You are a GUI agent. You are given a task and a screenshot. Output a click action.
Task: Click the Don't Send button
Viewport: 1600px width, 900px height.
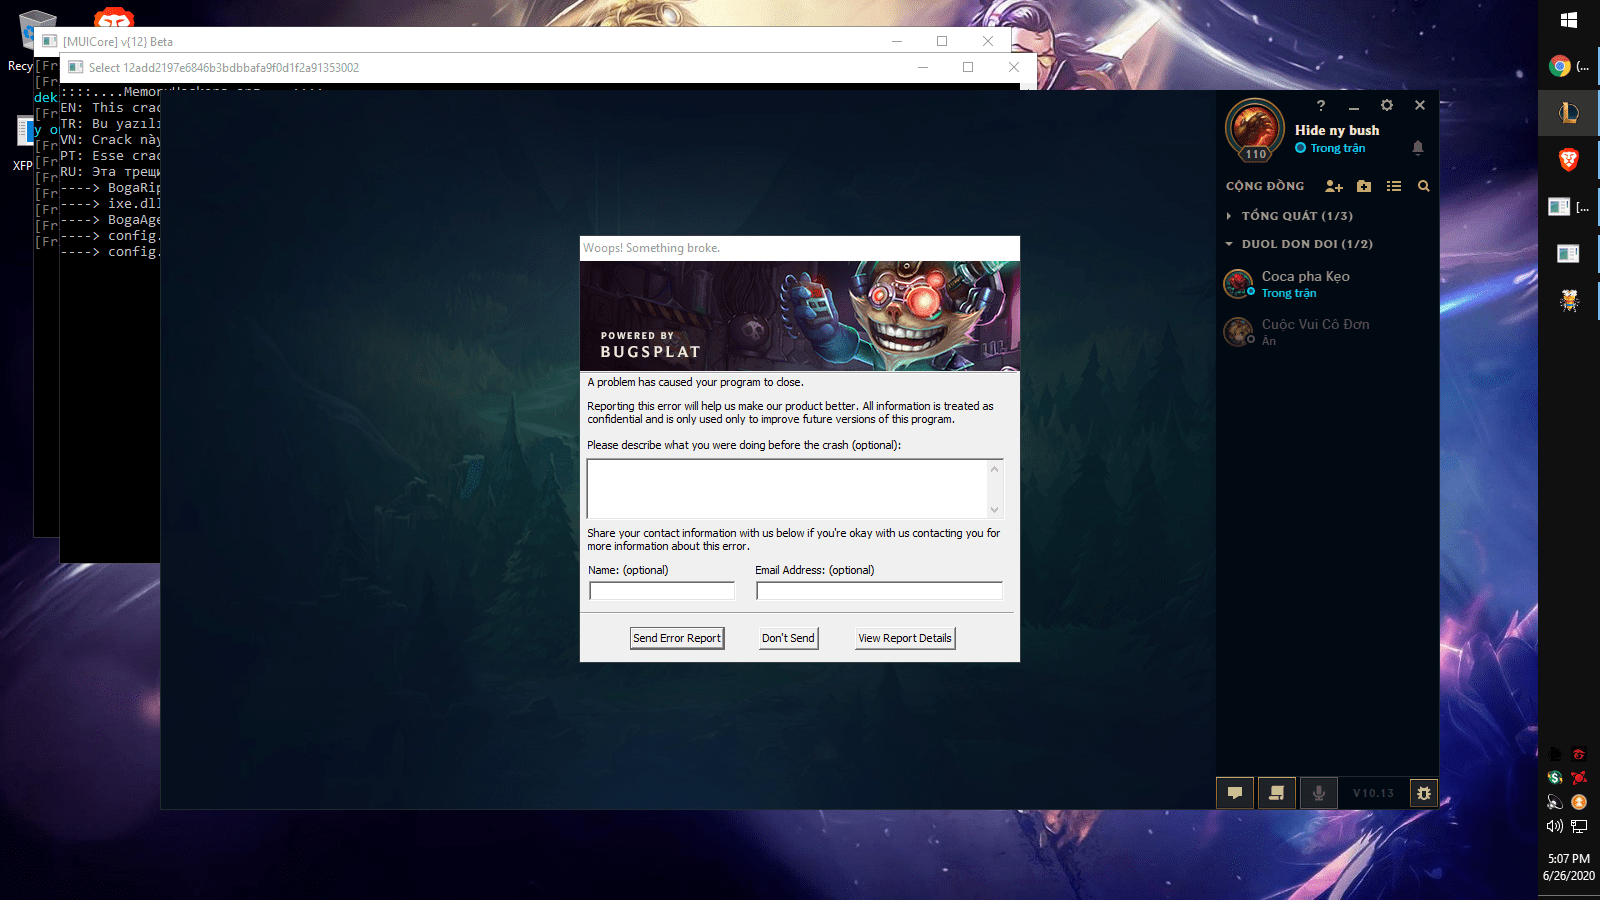[789, 638]
